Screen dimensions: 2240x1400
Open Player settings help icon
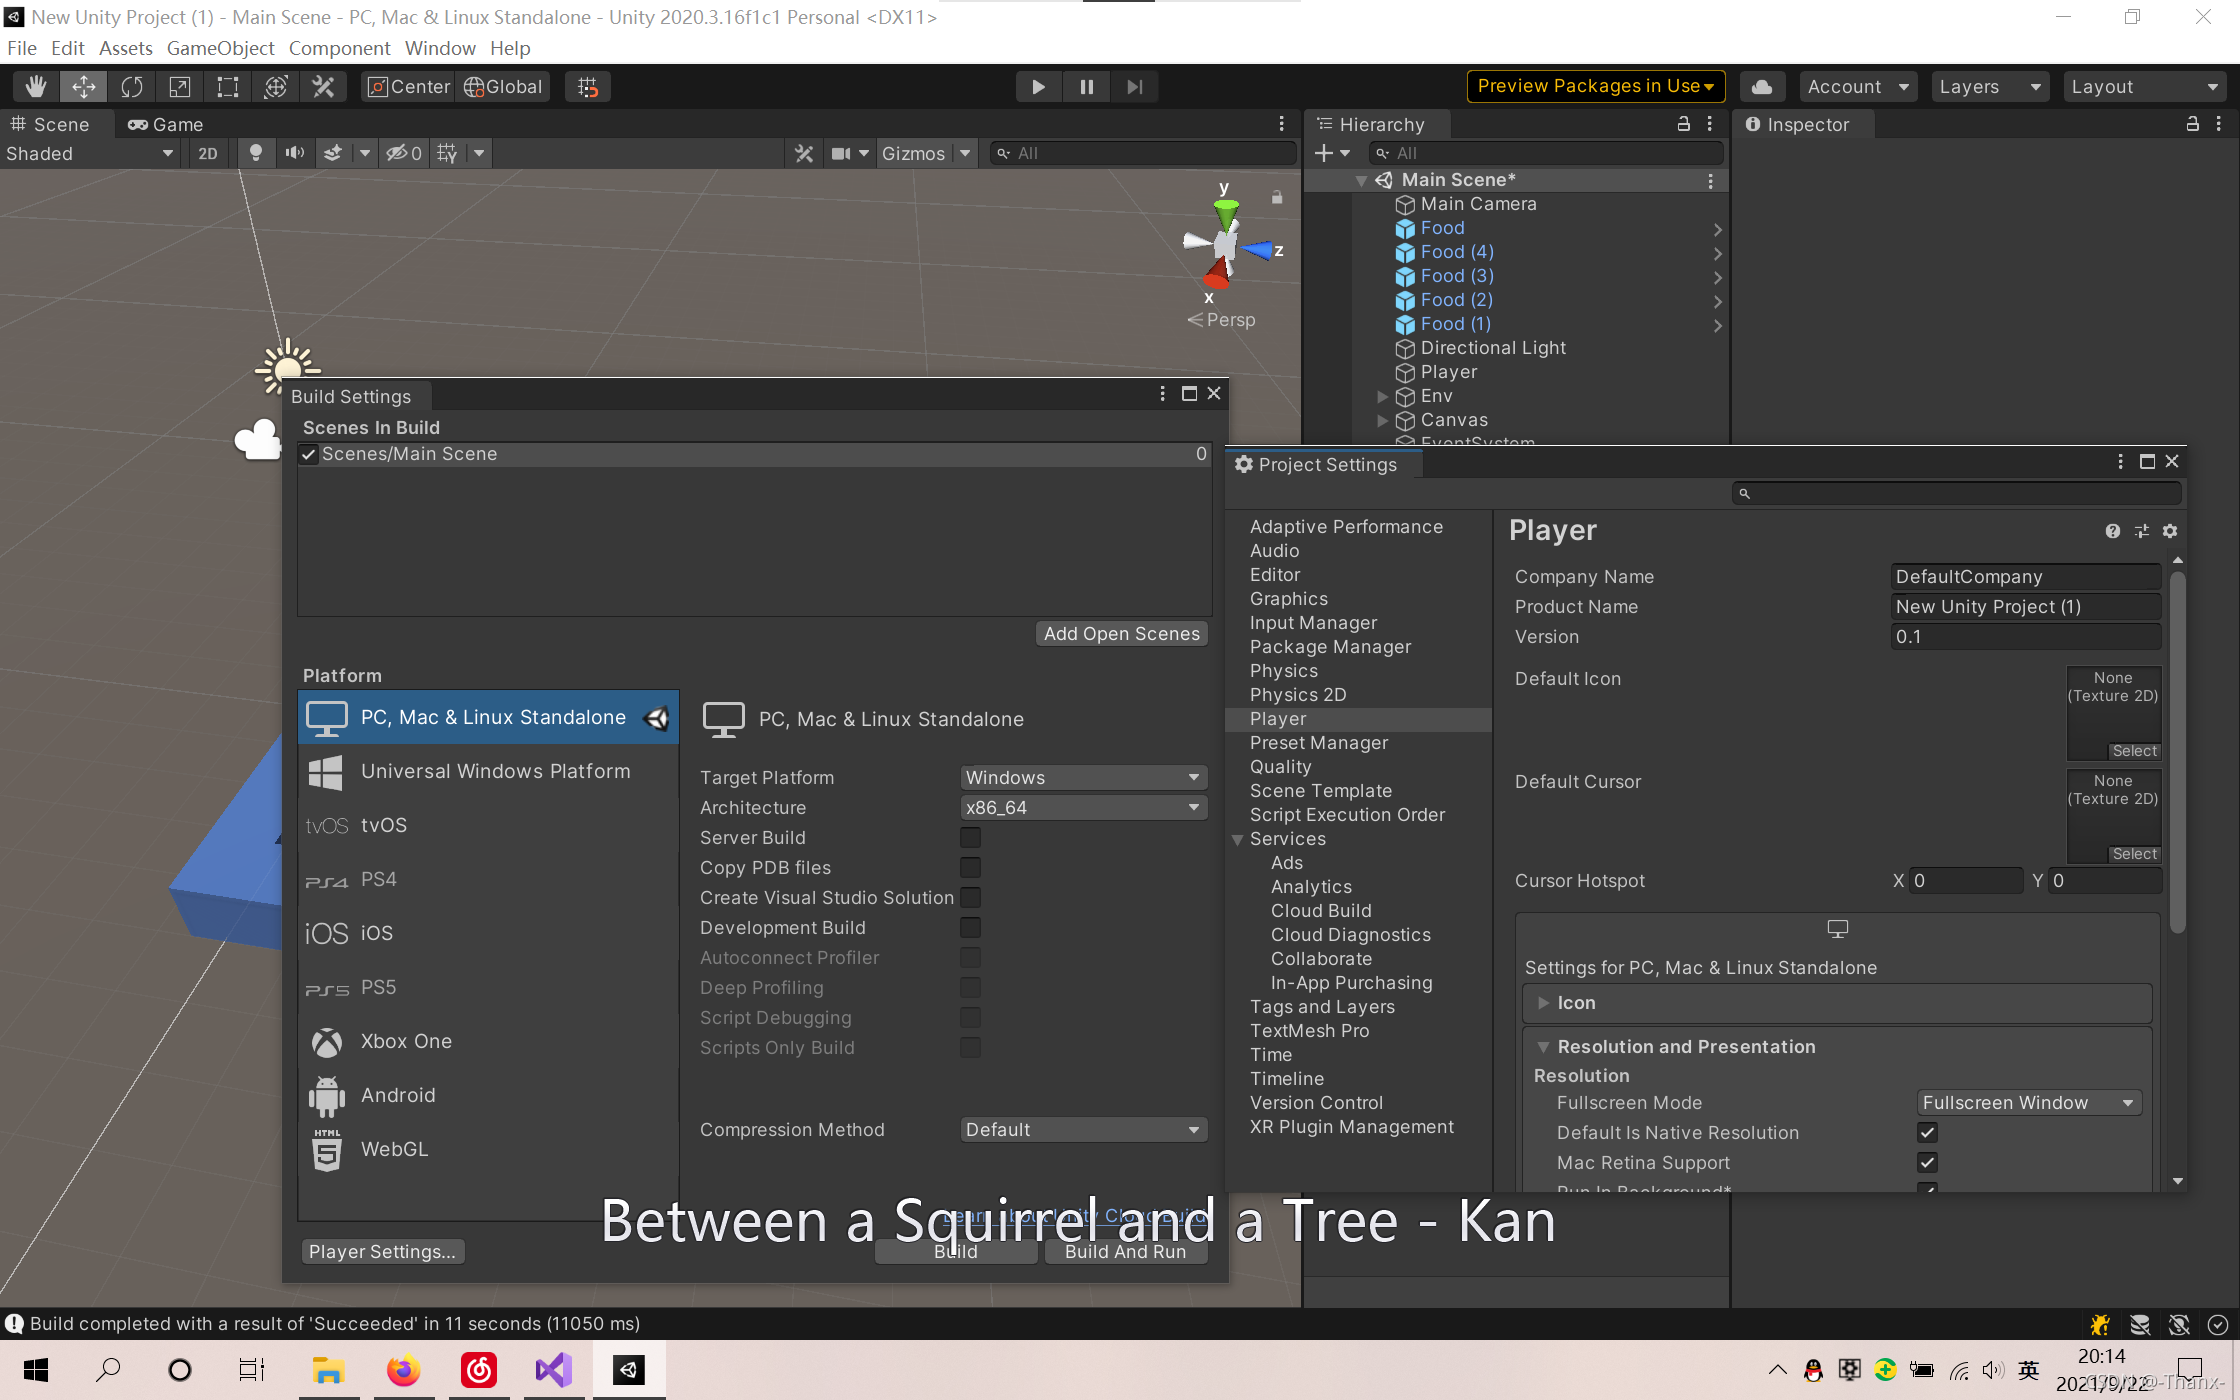(2112, 531)
